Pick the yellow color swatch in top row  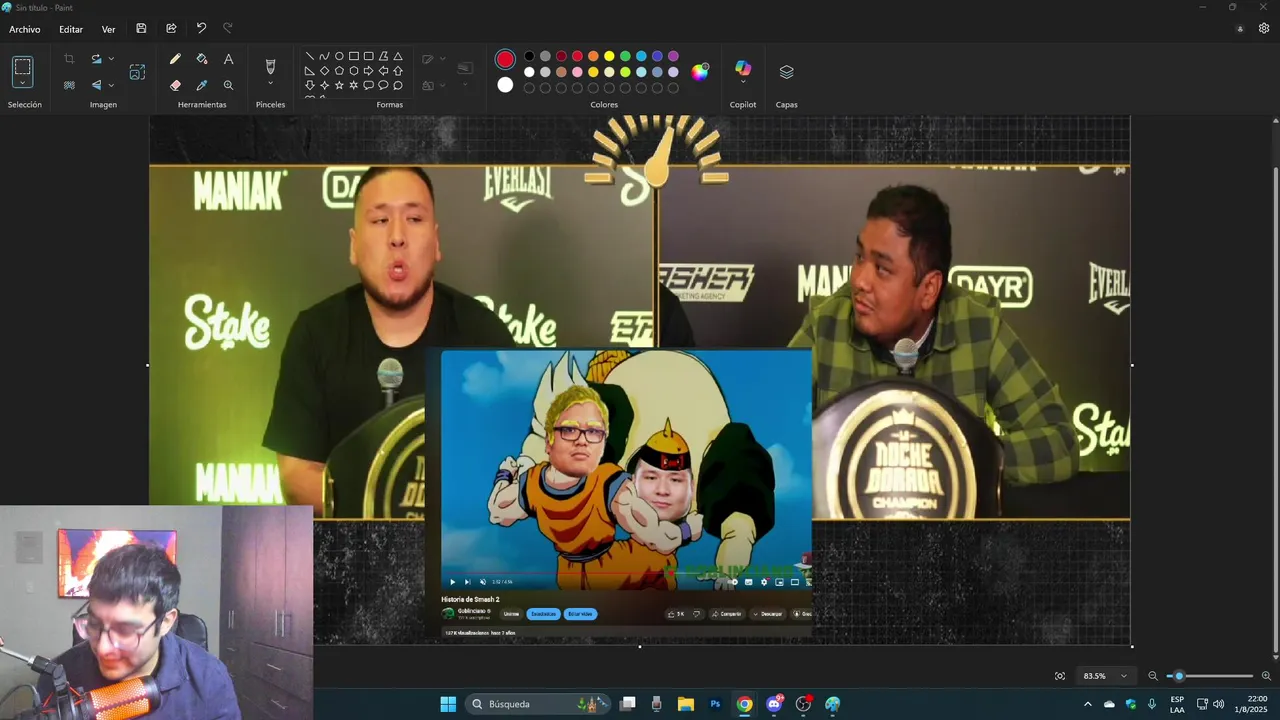[609, 56]
